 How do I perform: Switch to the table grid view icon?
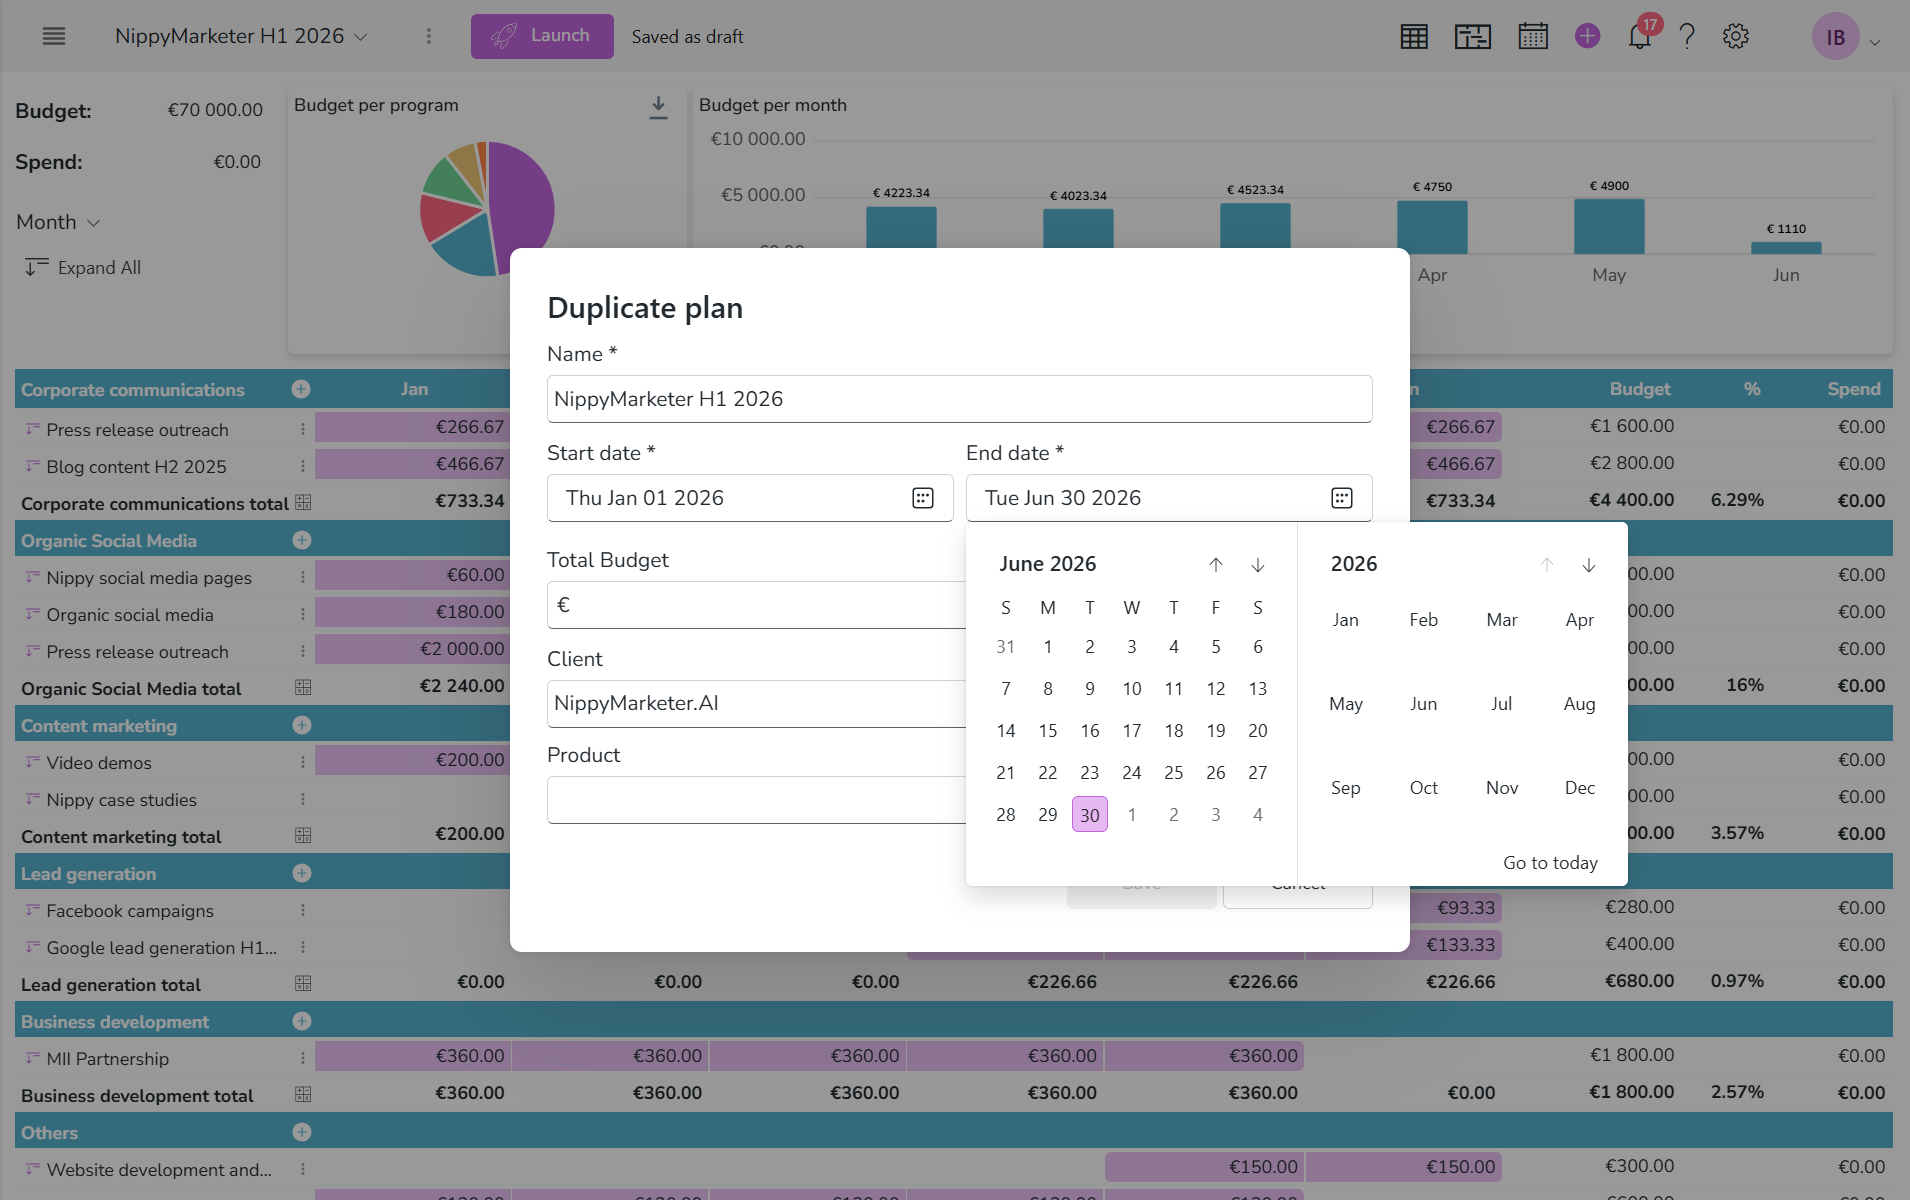[x=1414, y=37]
